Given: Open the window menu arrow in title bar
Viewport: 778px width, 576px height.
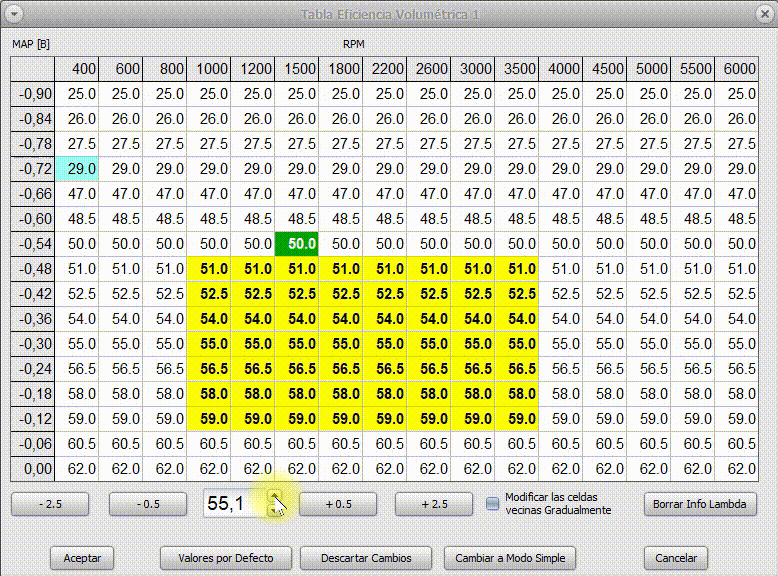Looking at the screenshot, I should 14,14.
